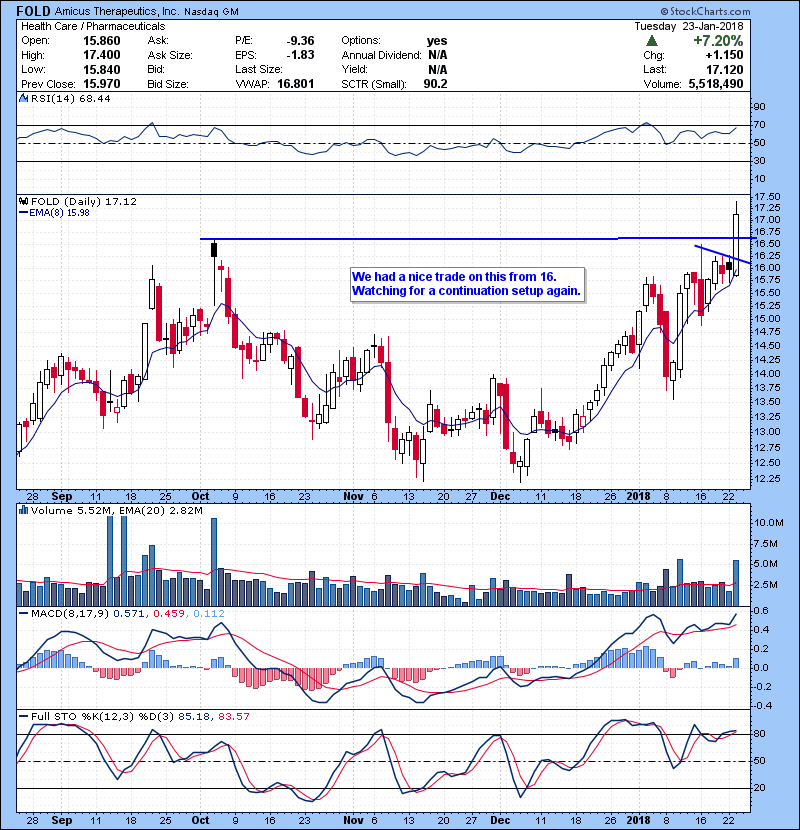Click the 17.50 price axis label
Image resolution: width=800 pixels, height=830 pixels.
tap(766, 197)
